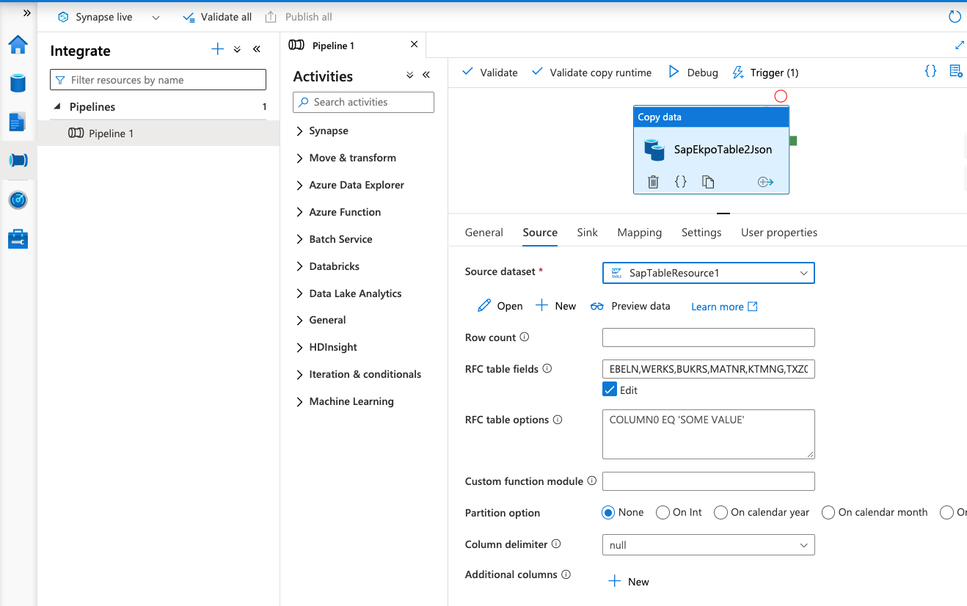Screen dimensions: 967x606
Task: Click Preview data
Action: pos(630,306)
